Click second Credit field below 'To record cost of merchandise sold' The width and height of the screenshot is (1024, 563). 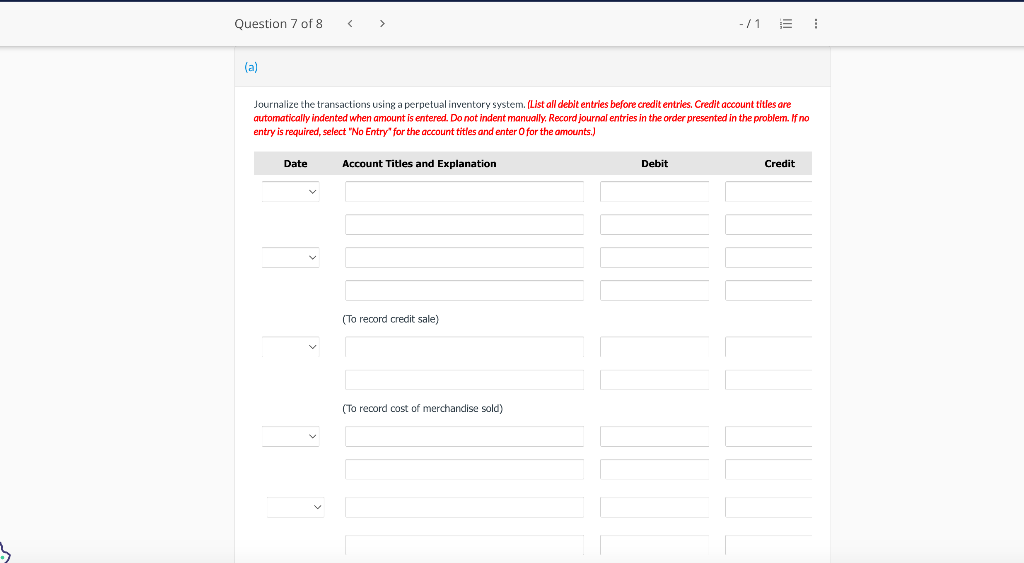769,469
